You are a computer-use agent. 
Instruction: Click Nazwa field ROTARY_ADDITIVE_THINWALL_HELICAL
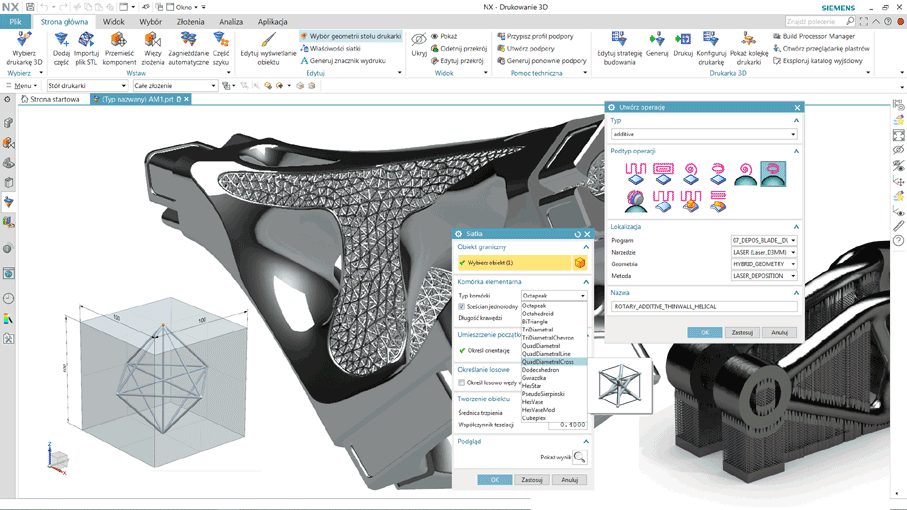coord(704,306)
